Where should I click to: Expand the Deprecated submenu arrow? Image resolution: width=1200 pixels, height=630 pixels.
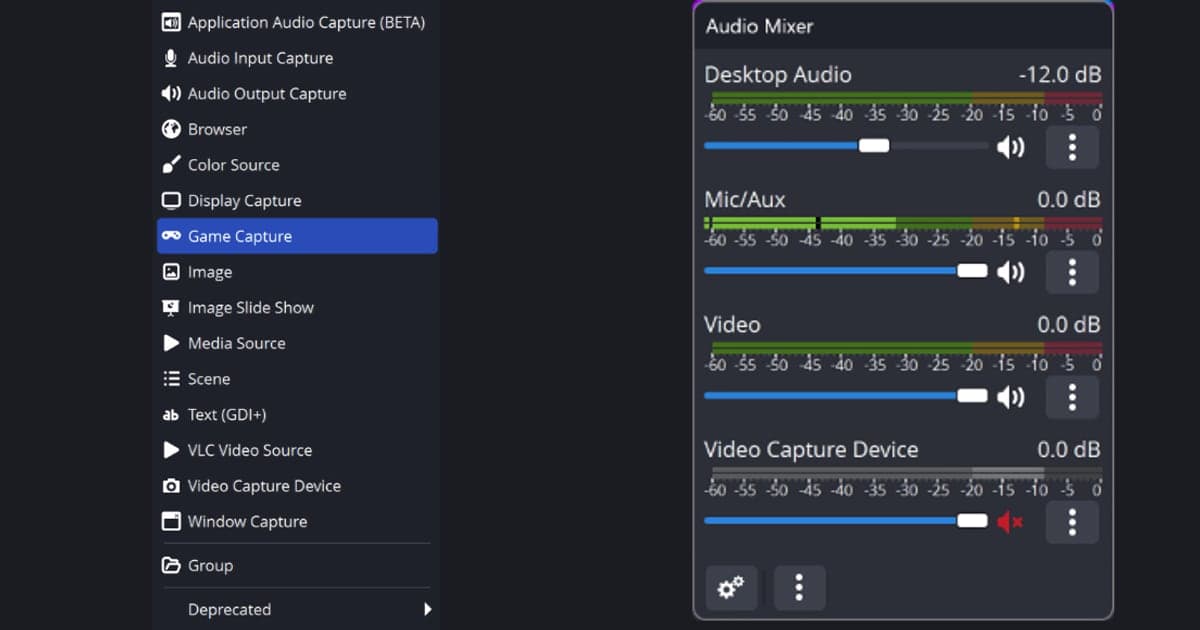coord(428,609)
